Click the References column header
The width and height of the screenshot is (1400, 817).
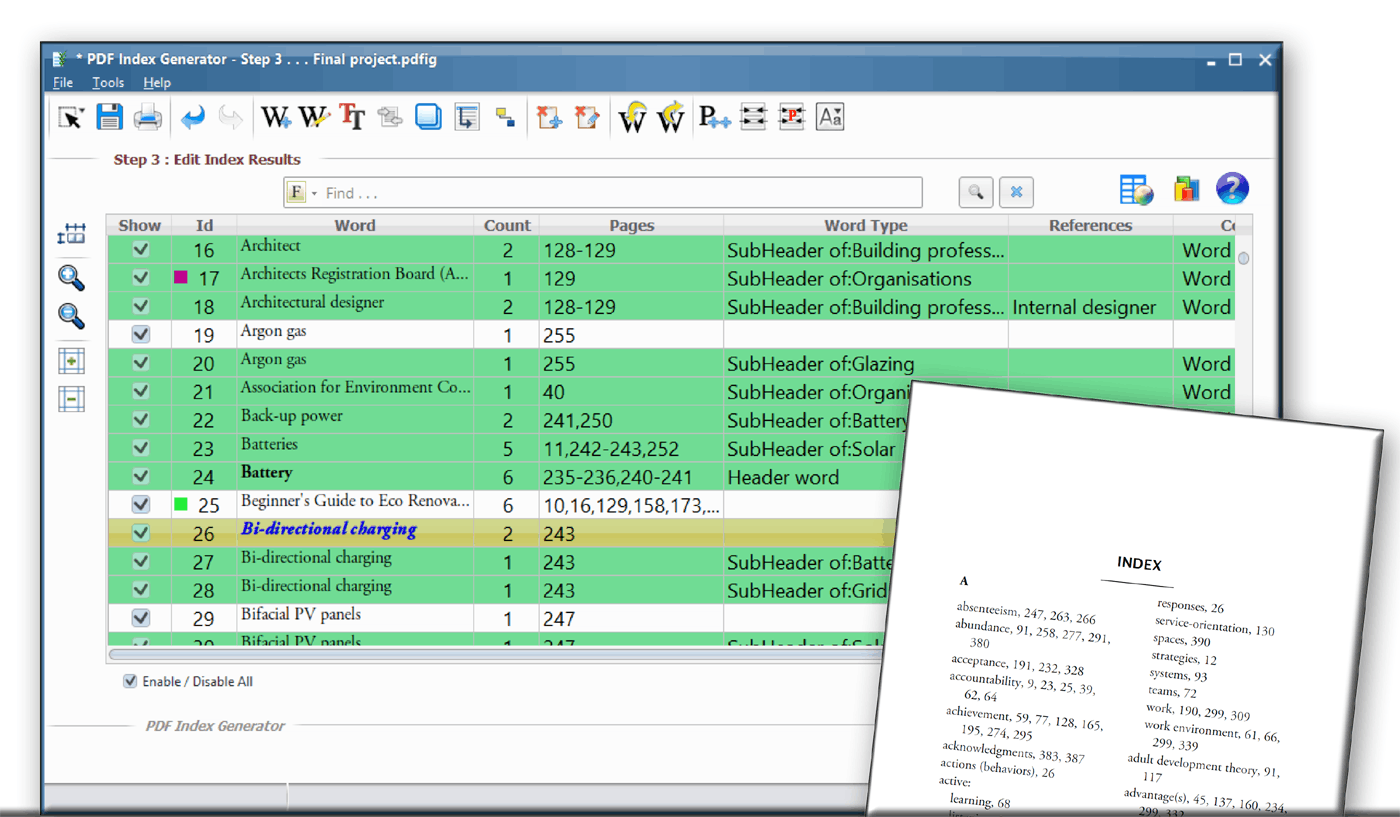[1090, 225]
